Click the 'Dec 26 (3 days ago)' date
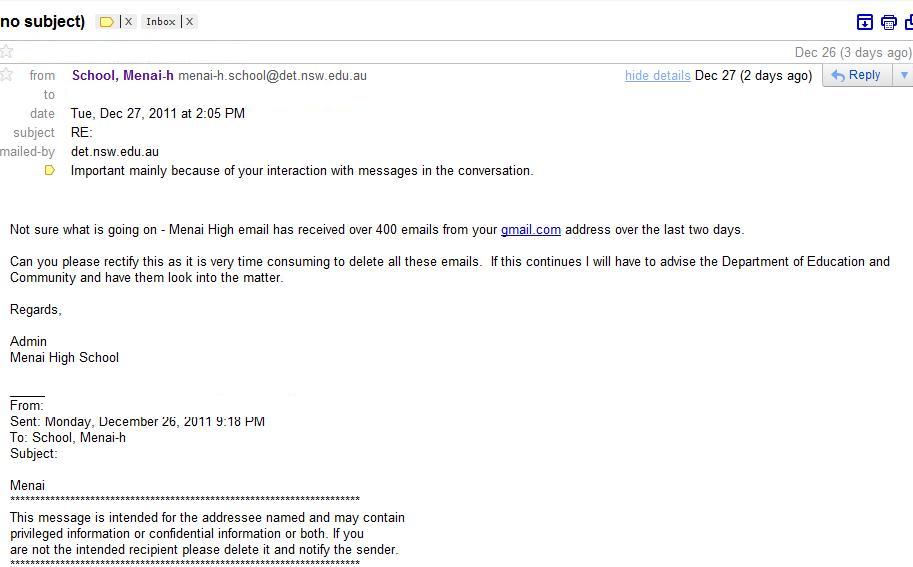Viewport: 913px width, 567px height. (852, 52)
